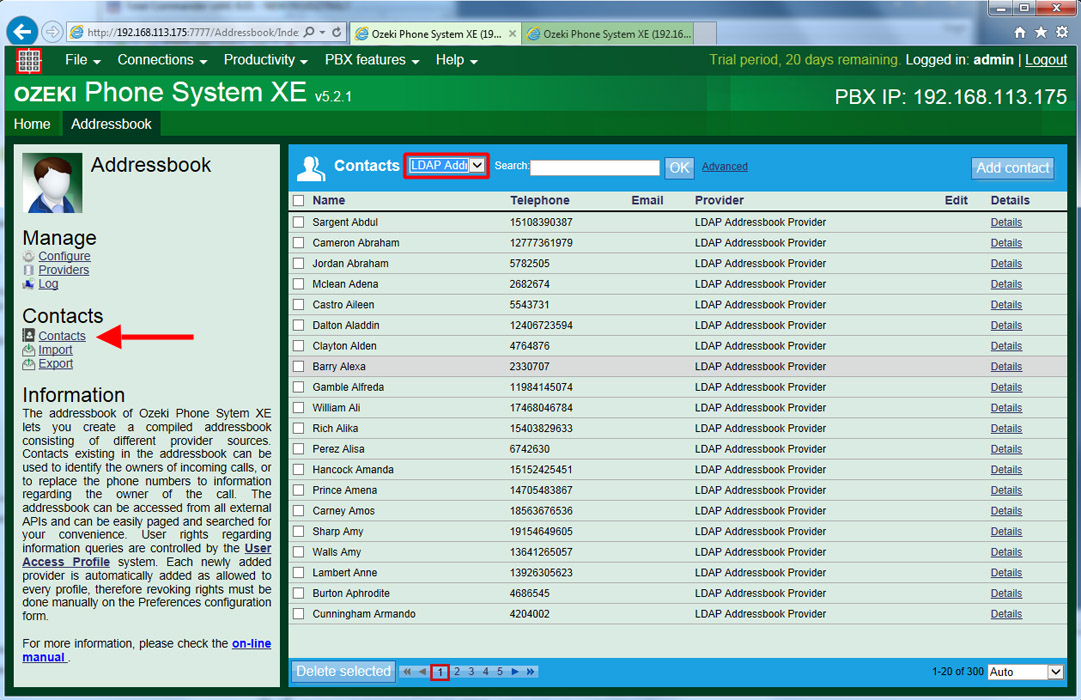Image resolution: width=1081 pixels, height=700 pixels.
Task: Click the Configure gear icon in Manage
Action: [28, 257]
